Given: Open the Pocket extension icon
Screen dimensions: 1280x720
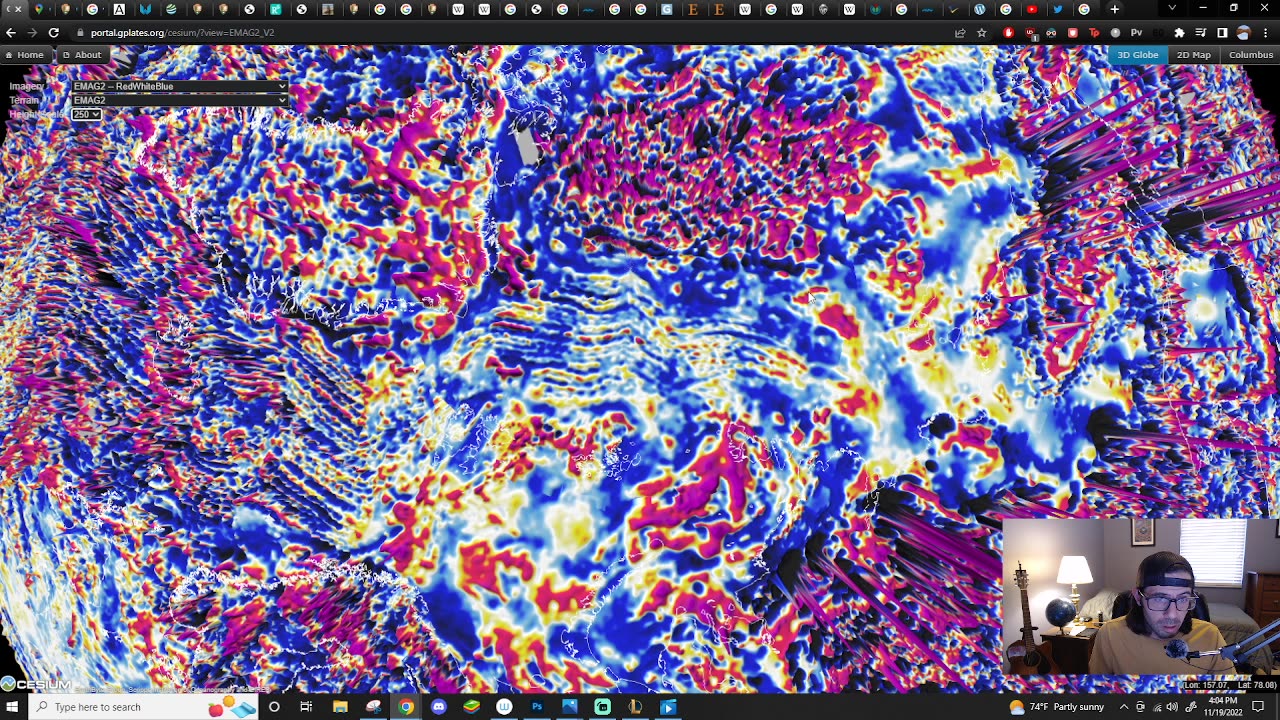Looking at the screenshot, I should 1073,33.
